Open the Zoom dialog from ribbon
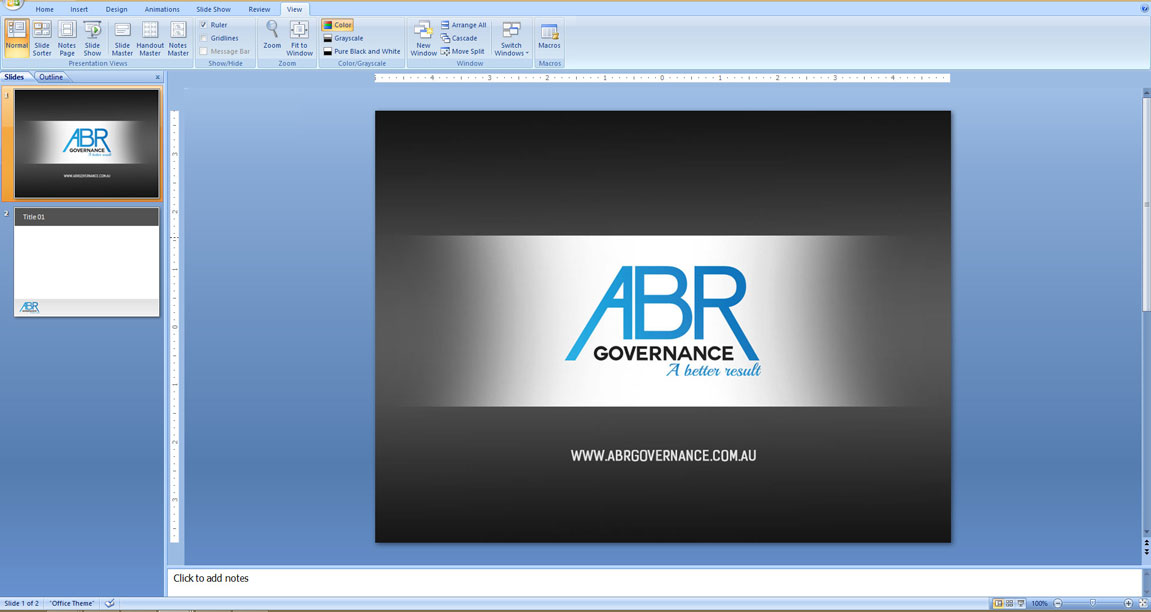The height and width of the screenshot is (612, 1151). (x=272, y=35)
